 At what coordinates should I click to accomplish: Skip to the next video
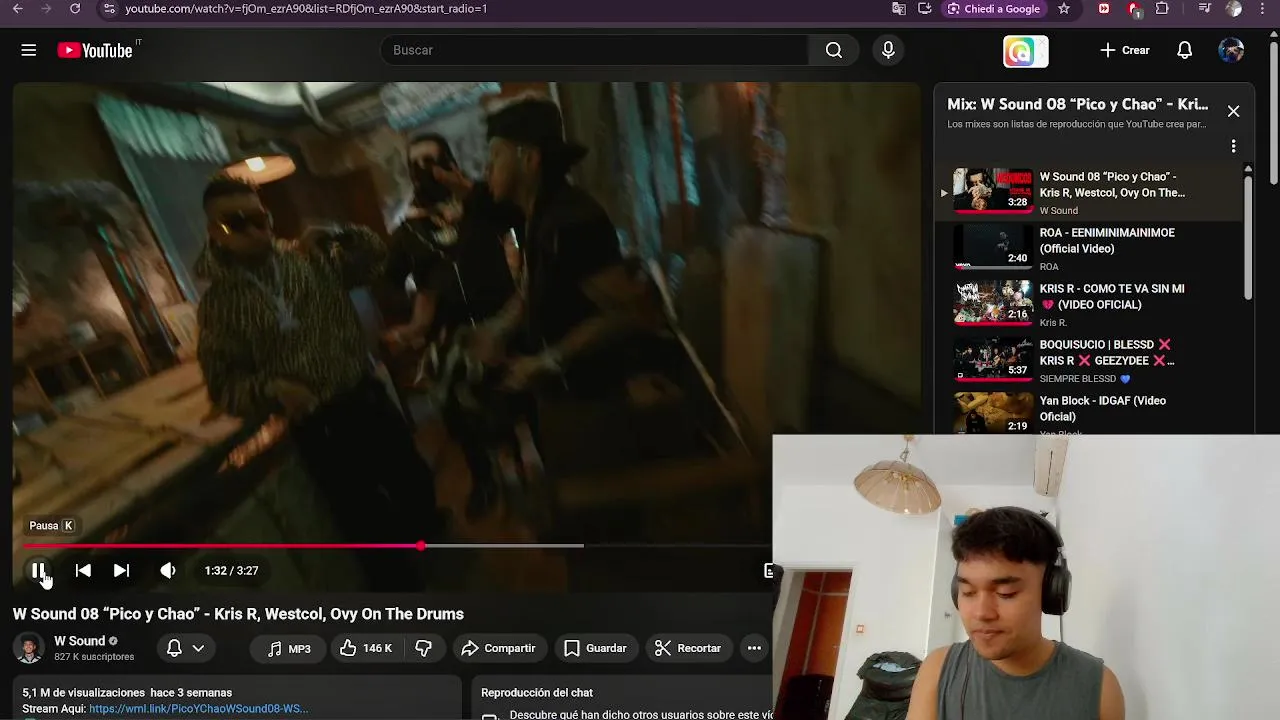tap(121, 570)
